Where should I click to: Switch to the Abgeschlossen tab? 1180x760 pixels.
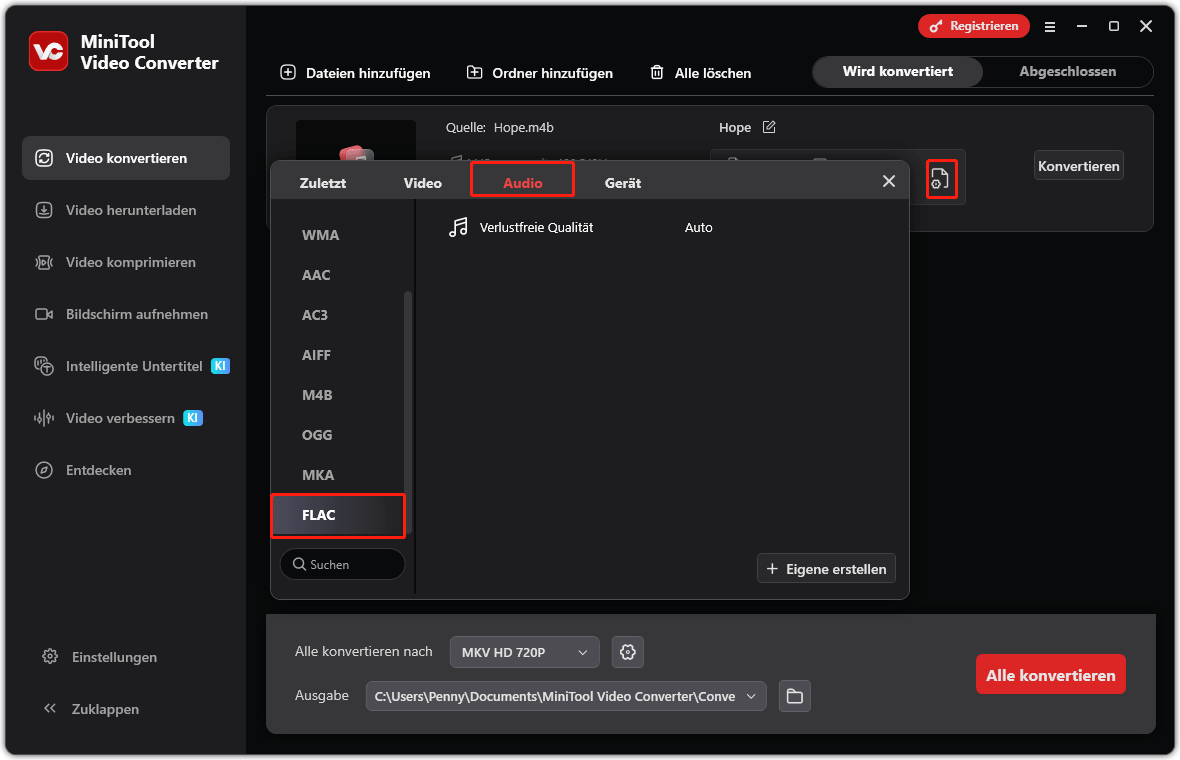(1067, 71)
